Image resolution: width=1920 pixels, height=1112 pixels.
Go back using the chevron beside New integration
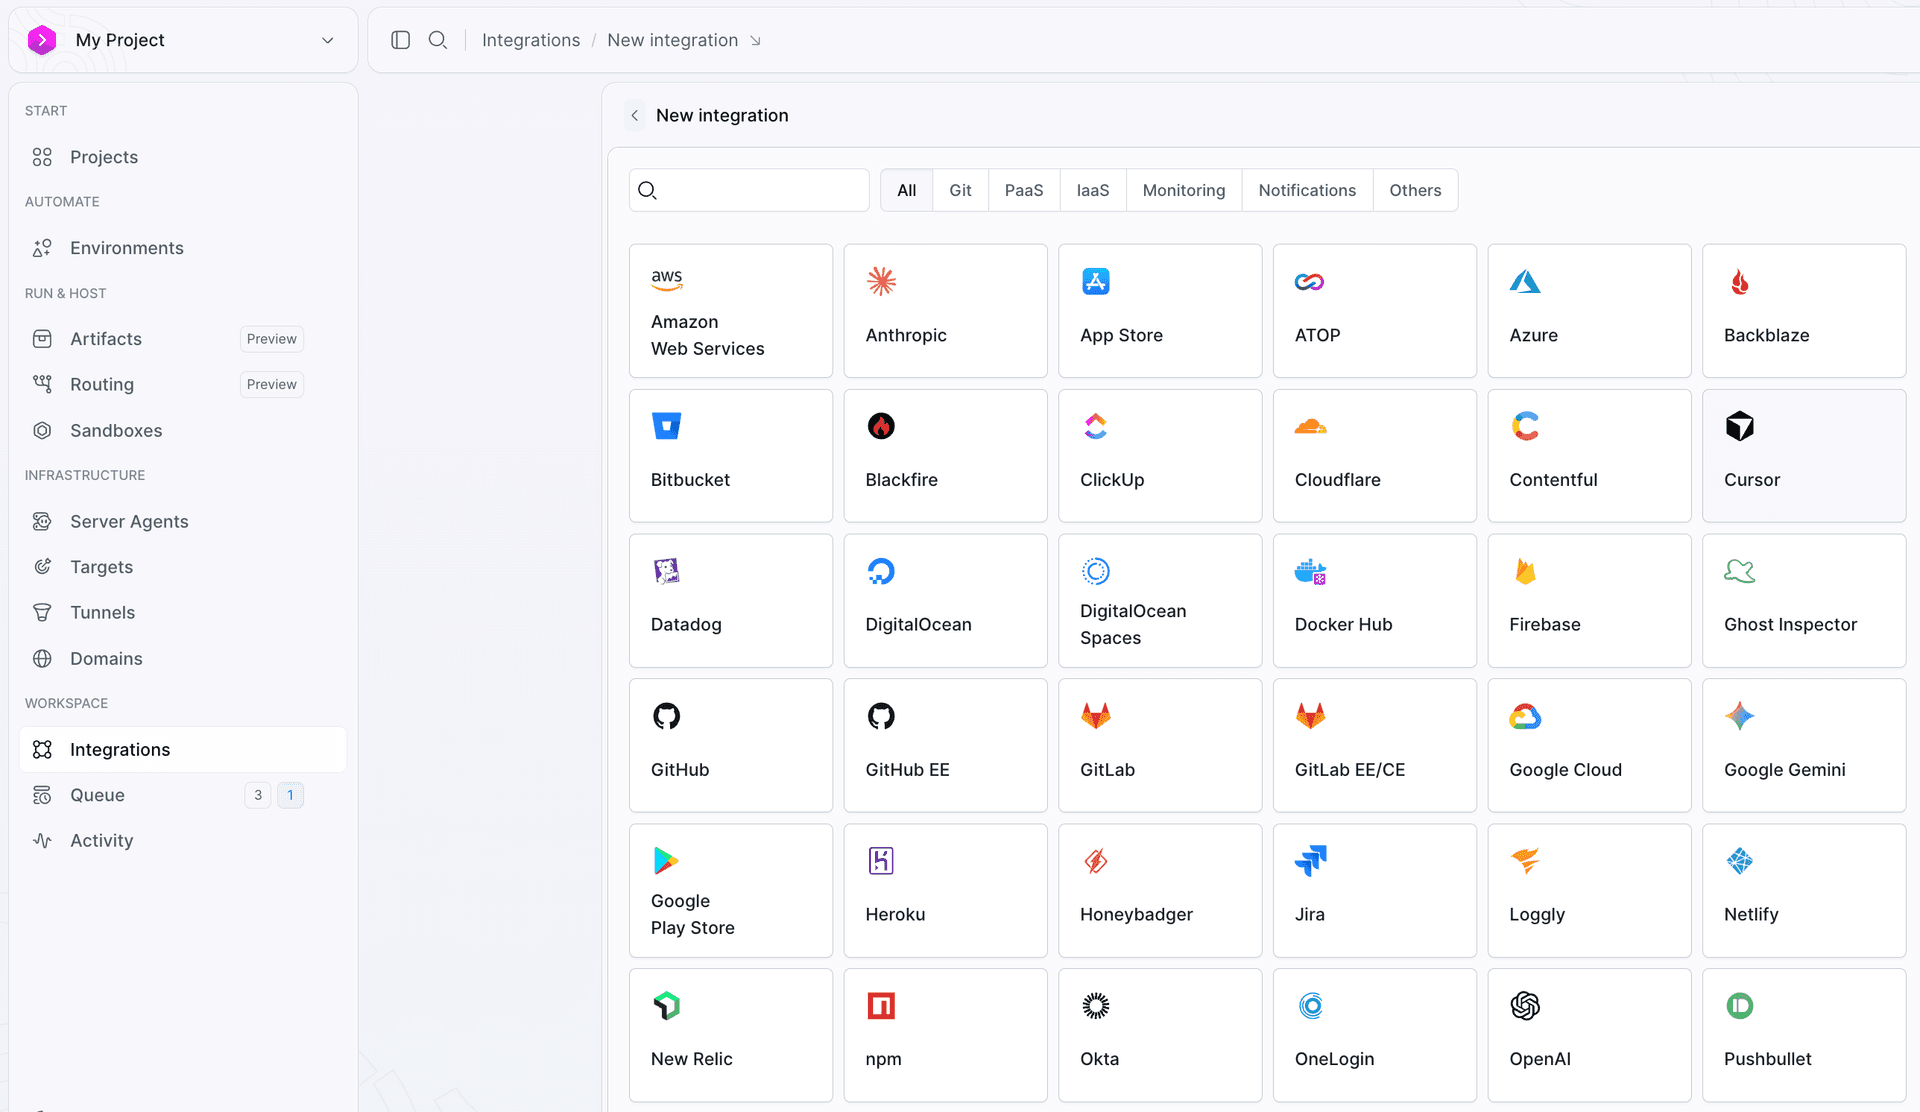pos(635,115)
